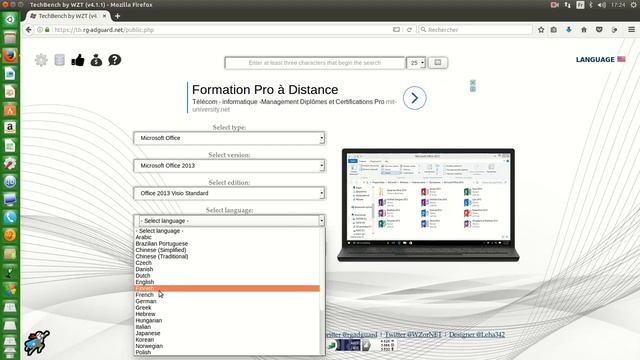640x360 pixels.
Task: Close the TechBench by WZT tab
Action: 104,16
